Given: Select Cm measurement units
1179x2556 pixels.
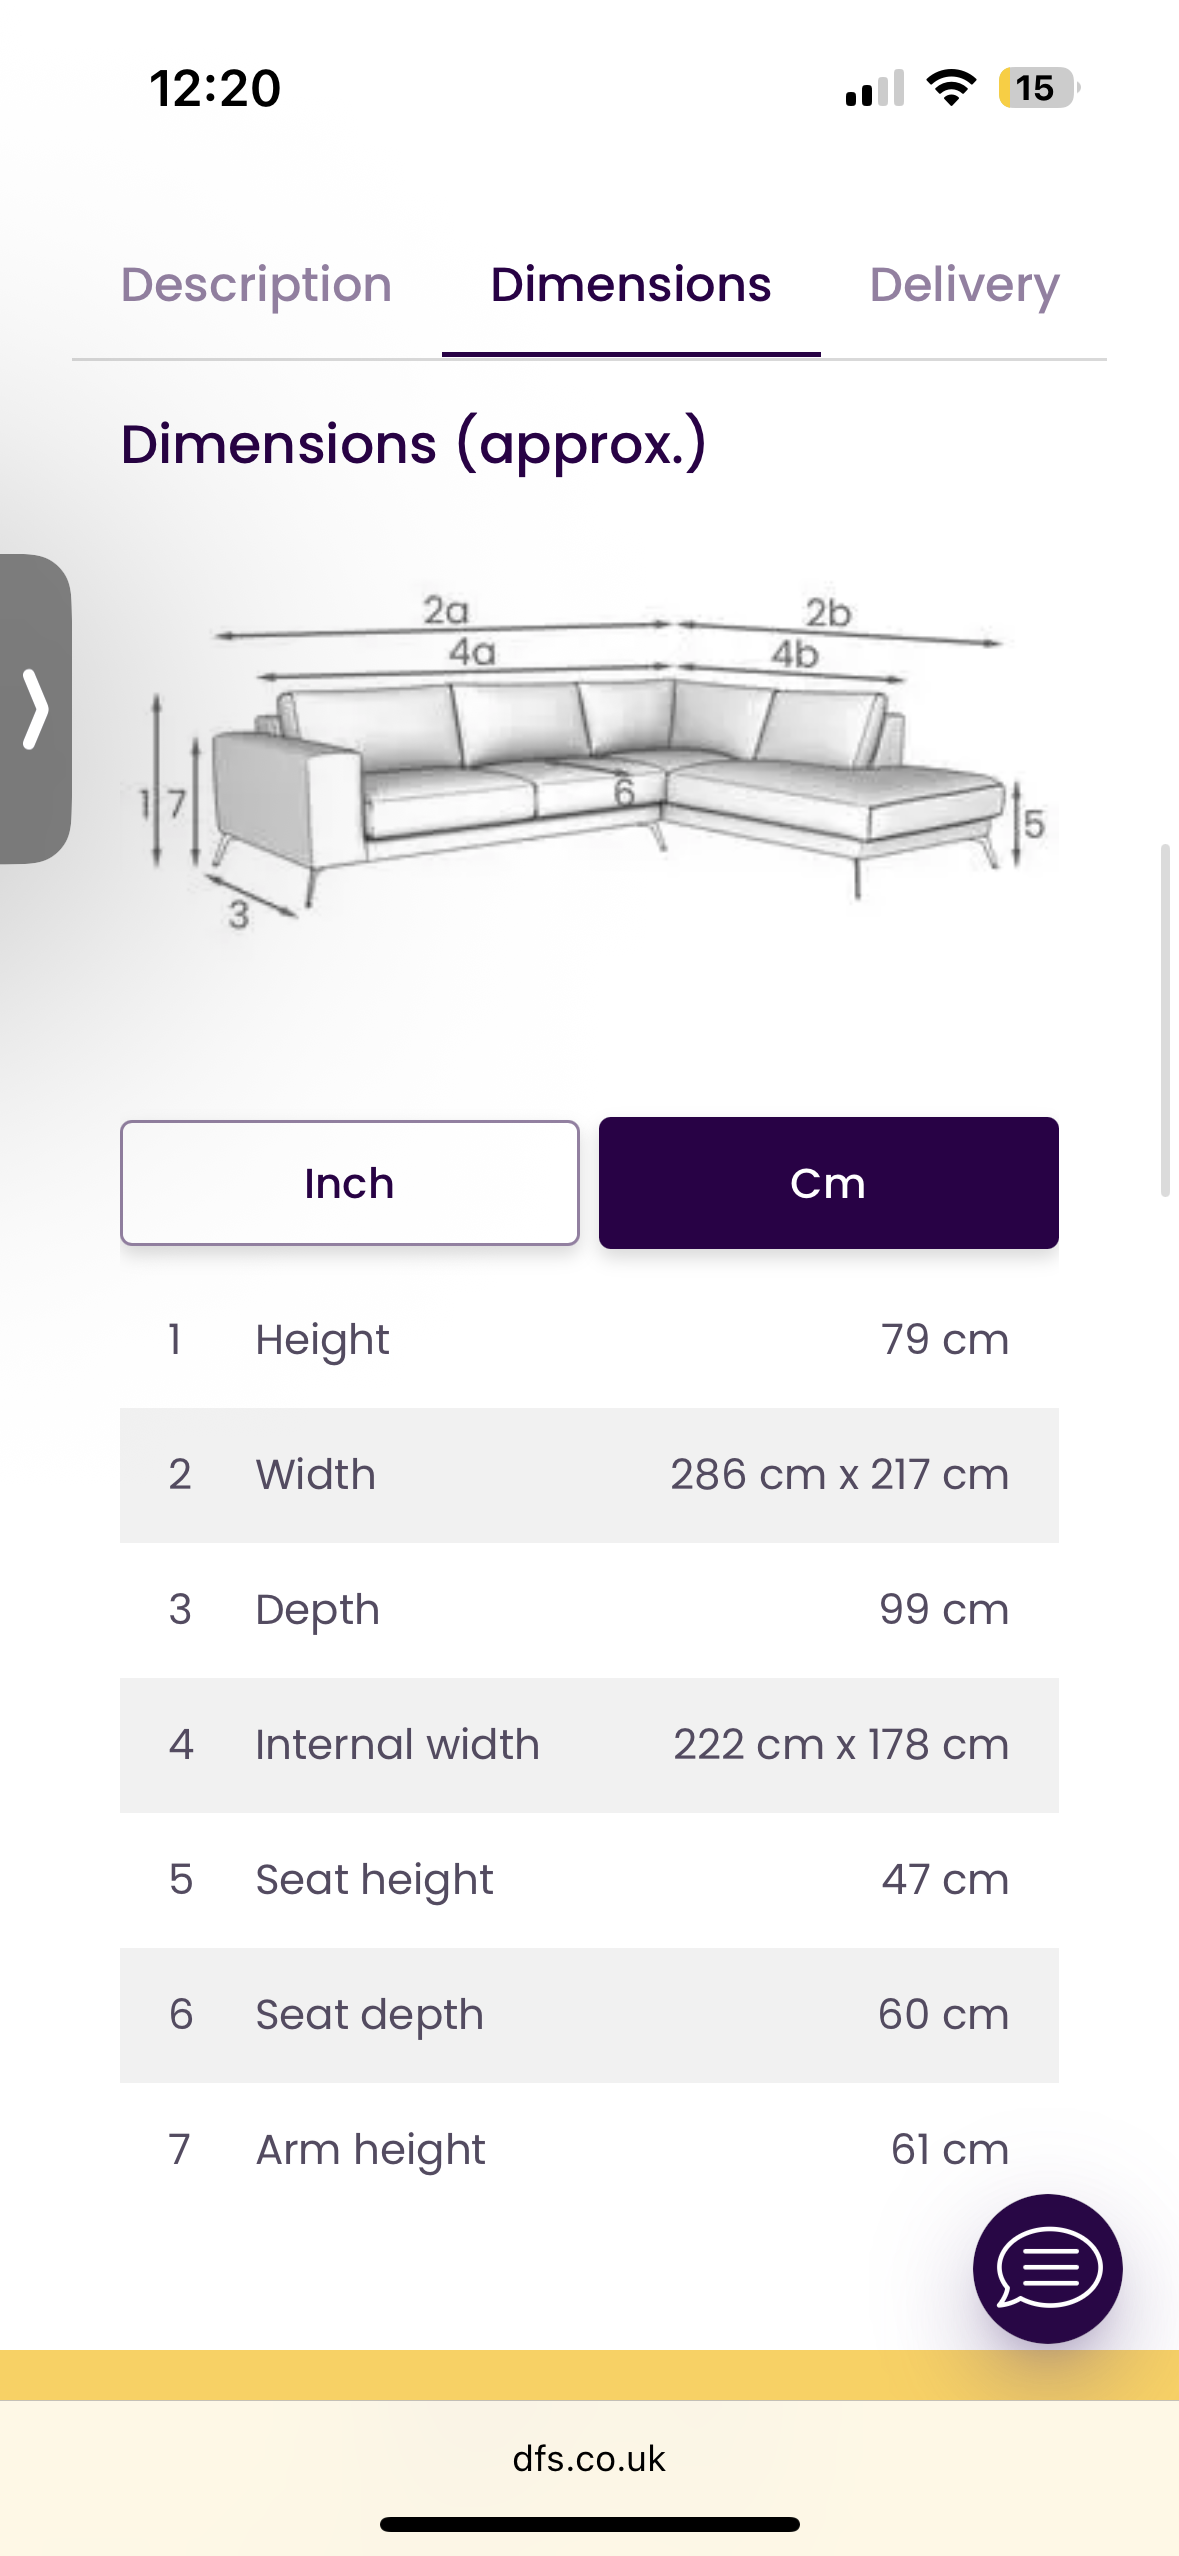Looking at the screenshot, I should (x=828, y=1183).
